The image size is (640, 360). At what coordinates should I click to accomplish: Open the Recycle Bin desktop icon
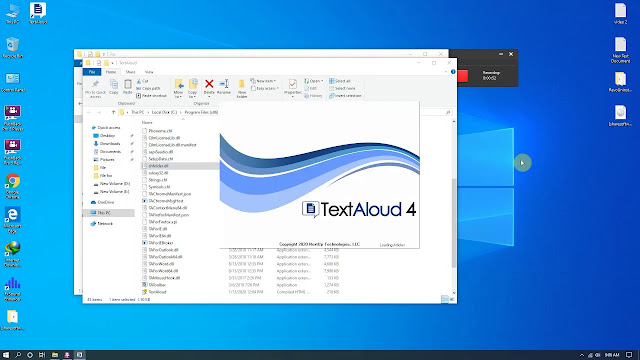coord(13,48)
